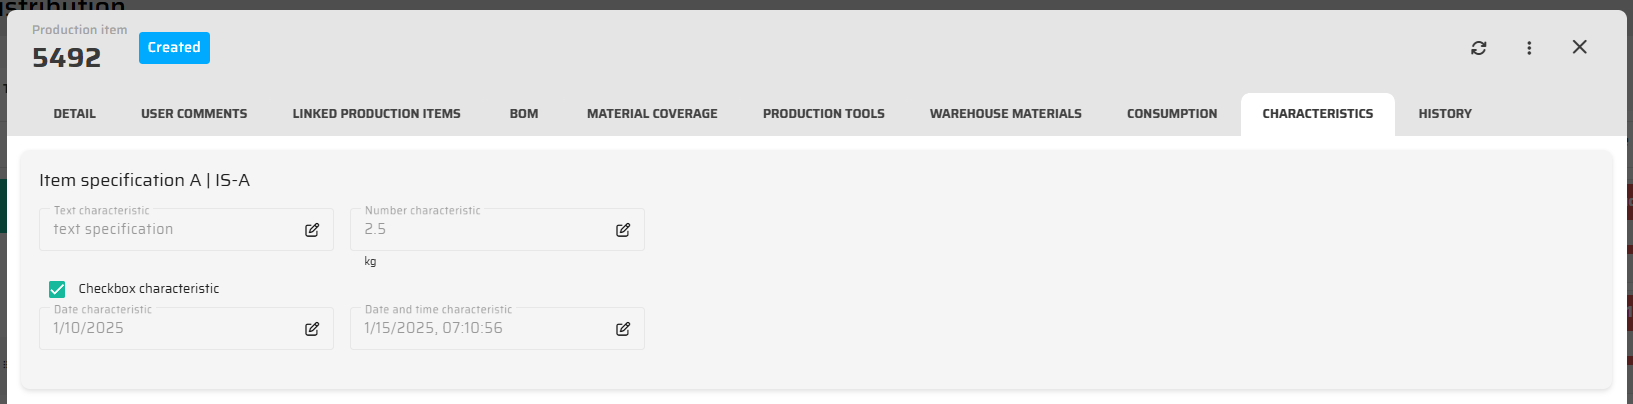This screenshot has width=1633, height=404.
Task: Click edit icon for Date characteristic
Action: [312, 329]
